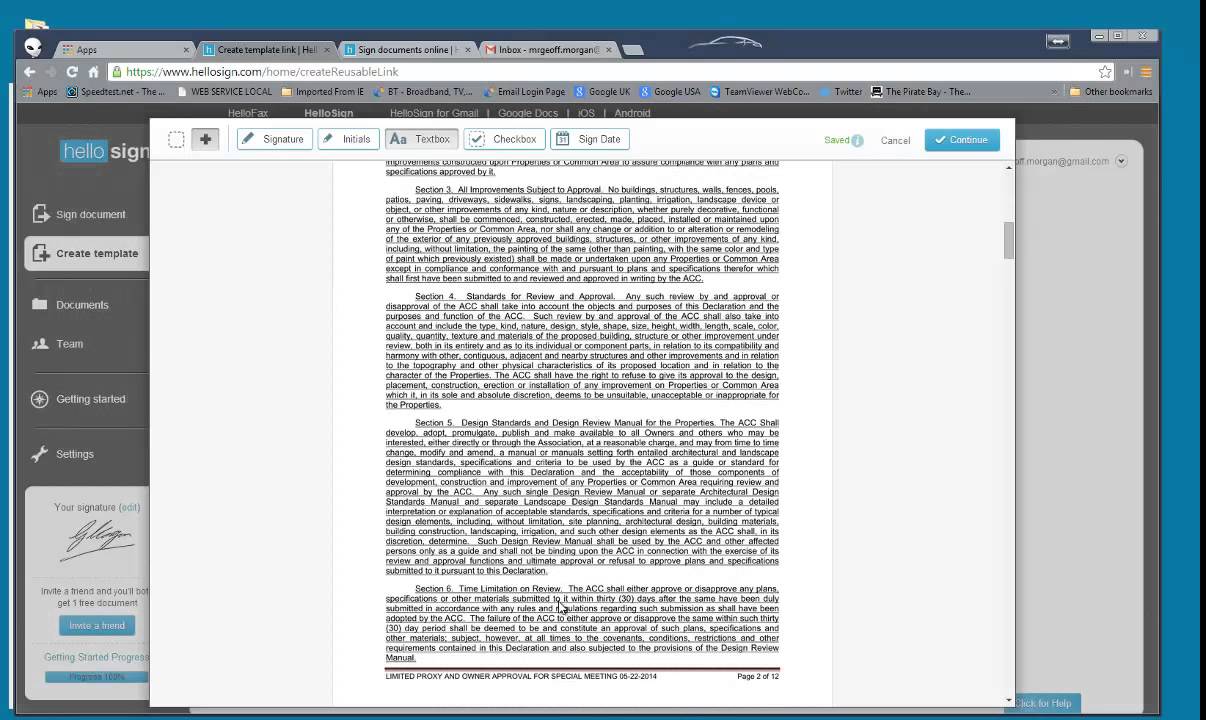This screenshot has height=720, width=1206.
Task: Open Twitter bookmark
Action: [x=840, y=92]
